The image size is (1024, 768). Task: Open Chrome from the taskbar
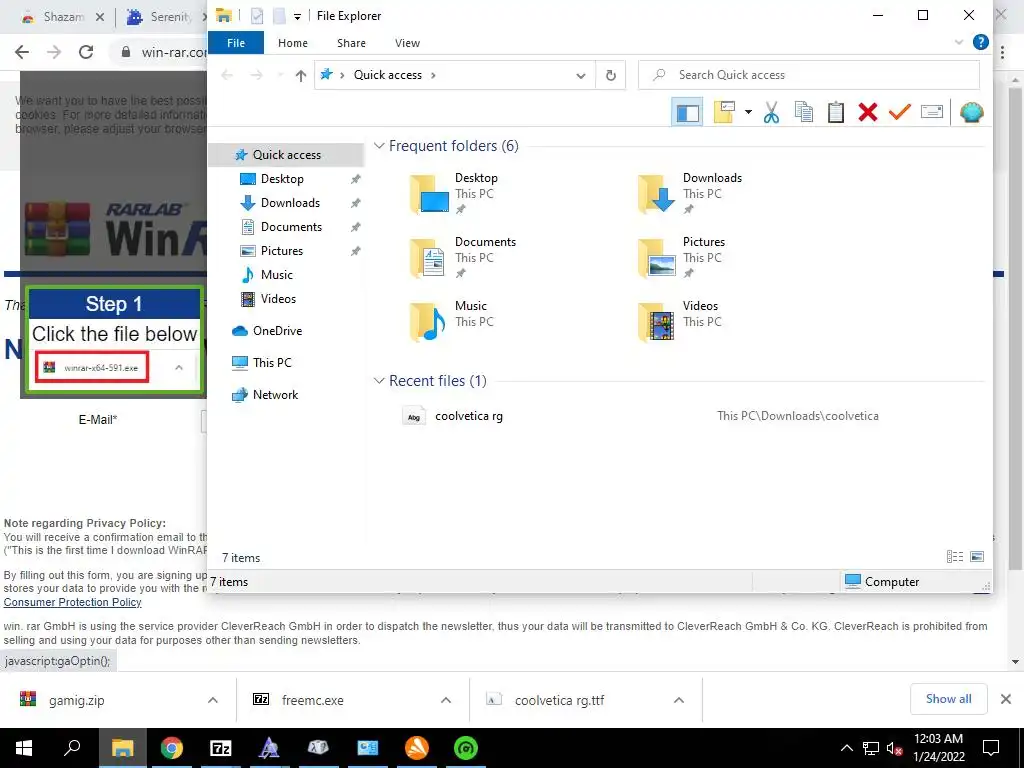[x=171, y=748]
